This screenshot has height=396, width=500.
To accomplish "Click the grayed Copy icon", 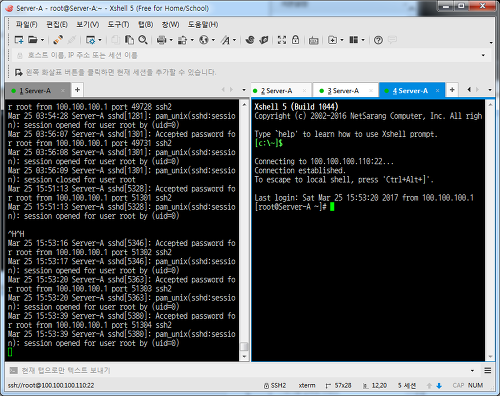I will [115, 40].
